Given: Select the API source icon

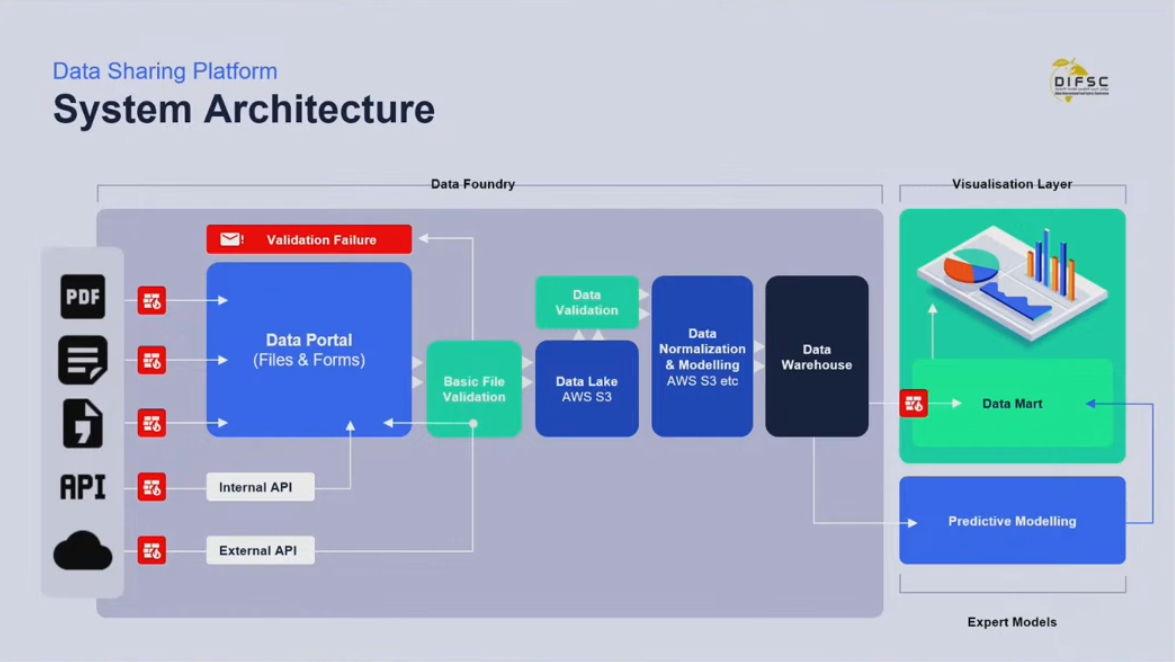Looking at the screenshot, I should (82, 487).
